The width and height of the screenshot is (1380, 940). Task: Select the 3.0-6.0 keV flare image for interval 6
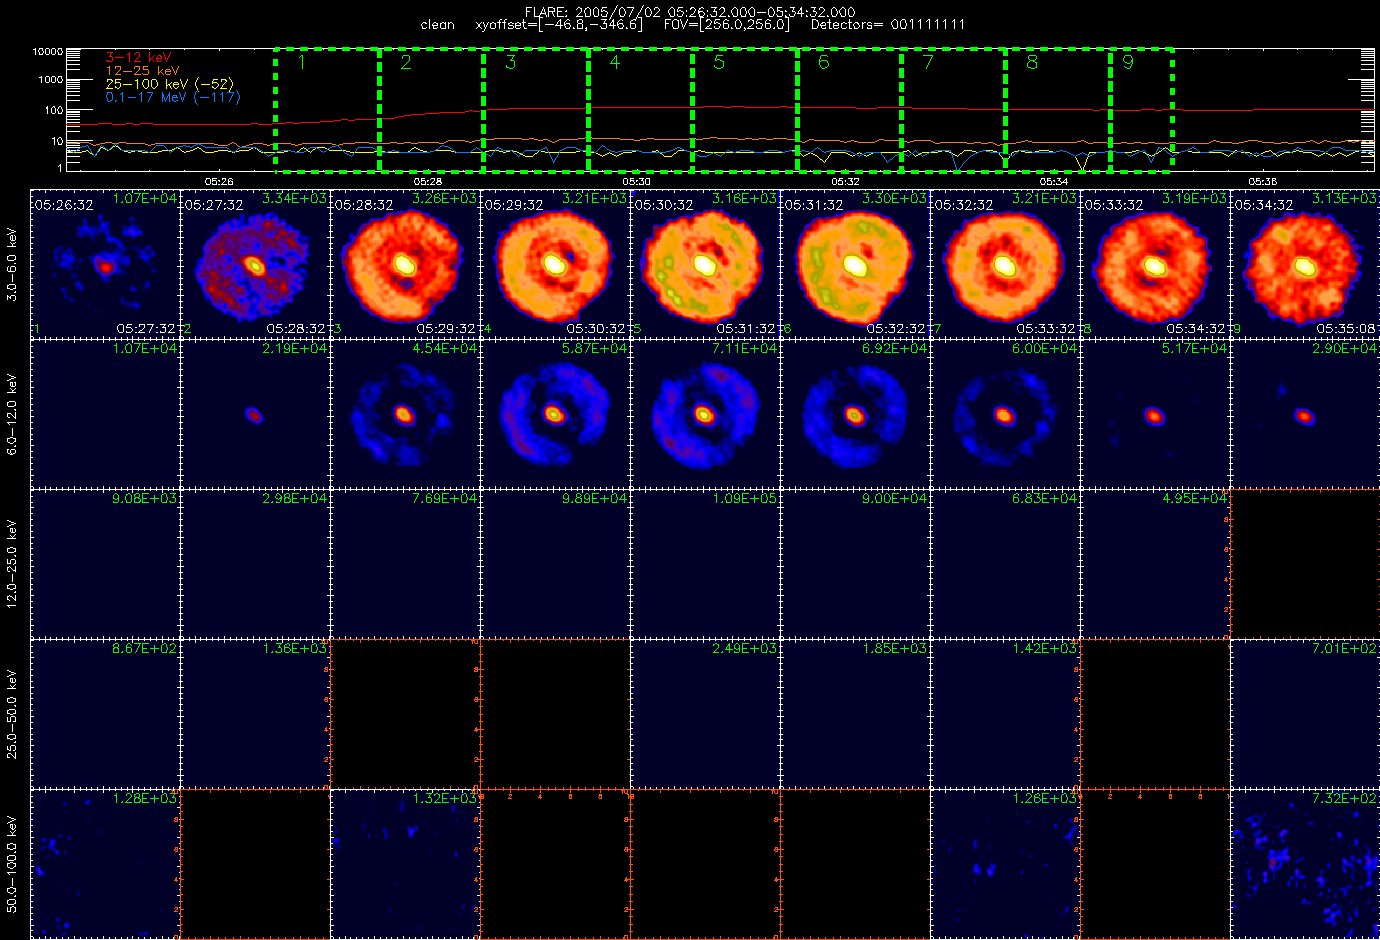[x=855, y=264]
